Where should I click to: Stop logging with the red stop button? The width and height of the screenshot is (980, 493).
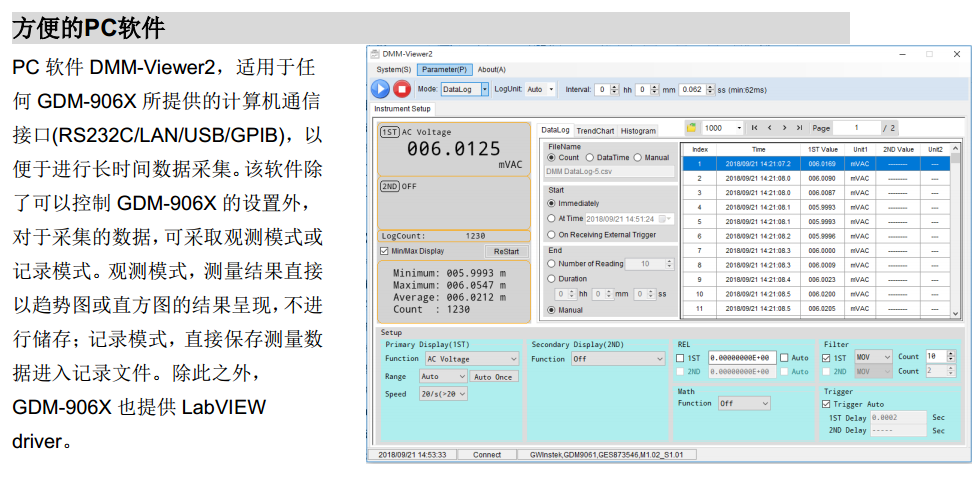point(402,89)
